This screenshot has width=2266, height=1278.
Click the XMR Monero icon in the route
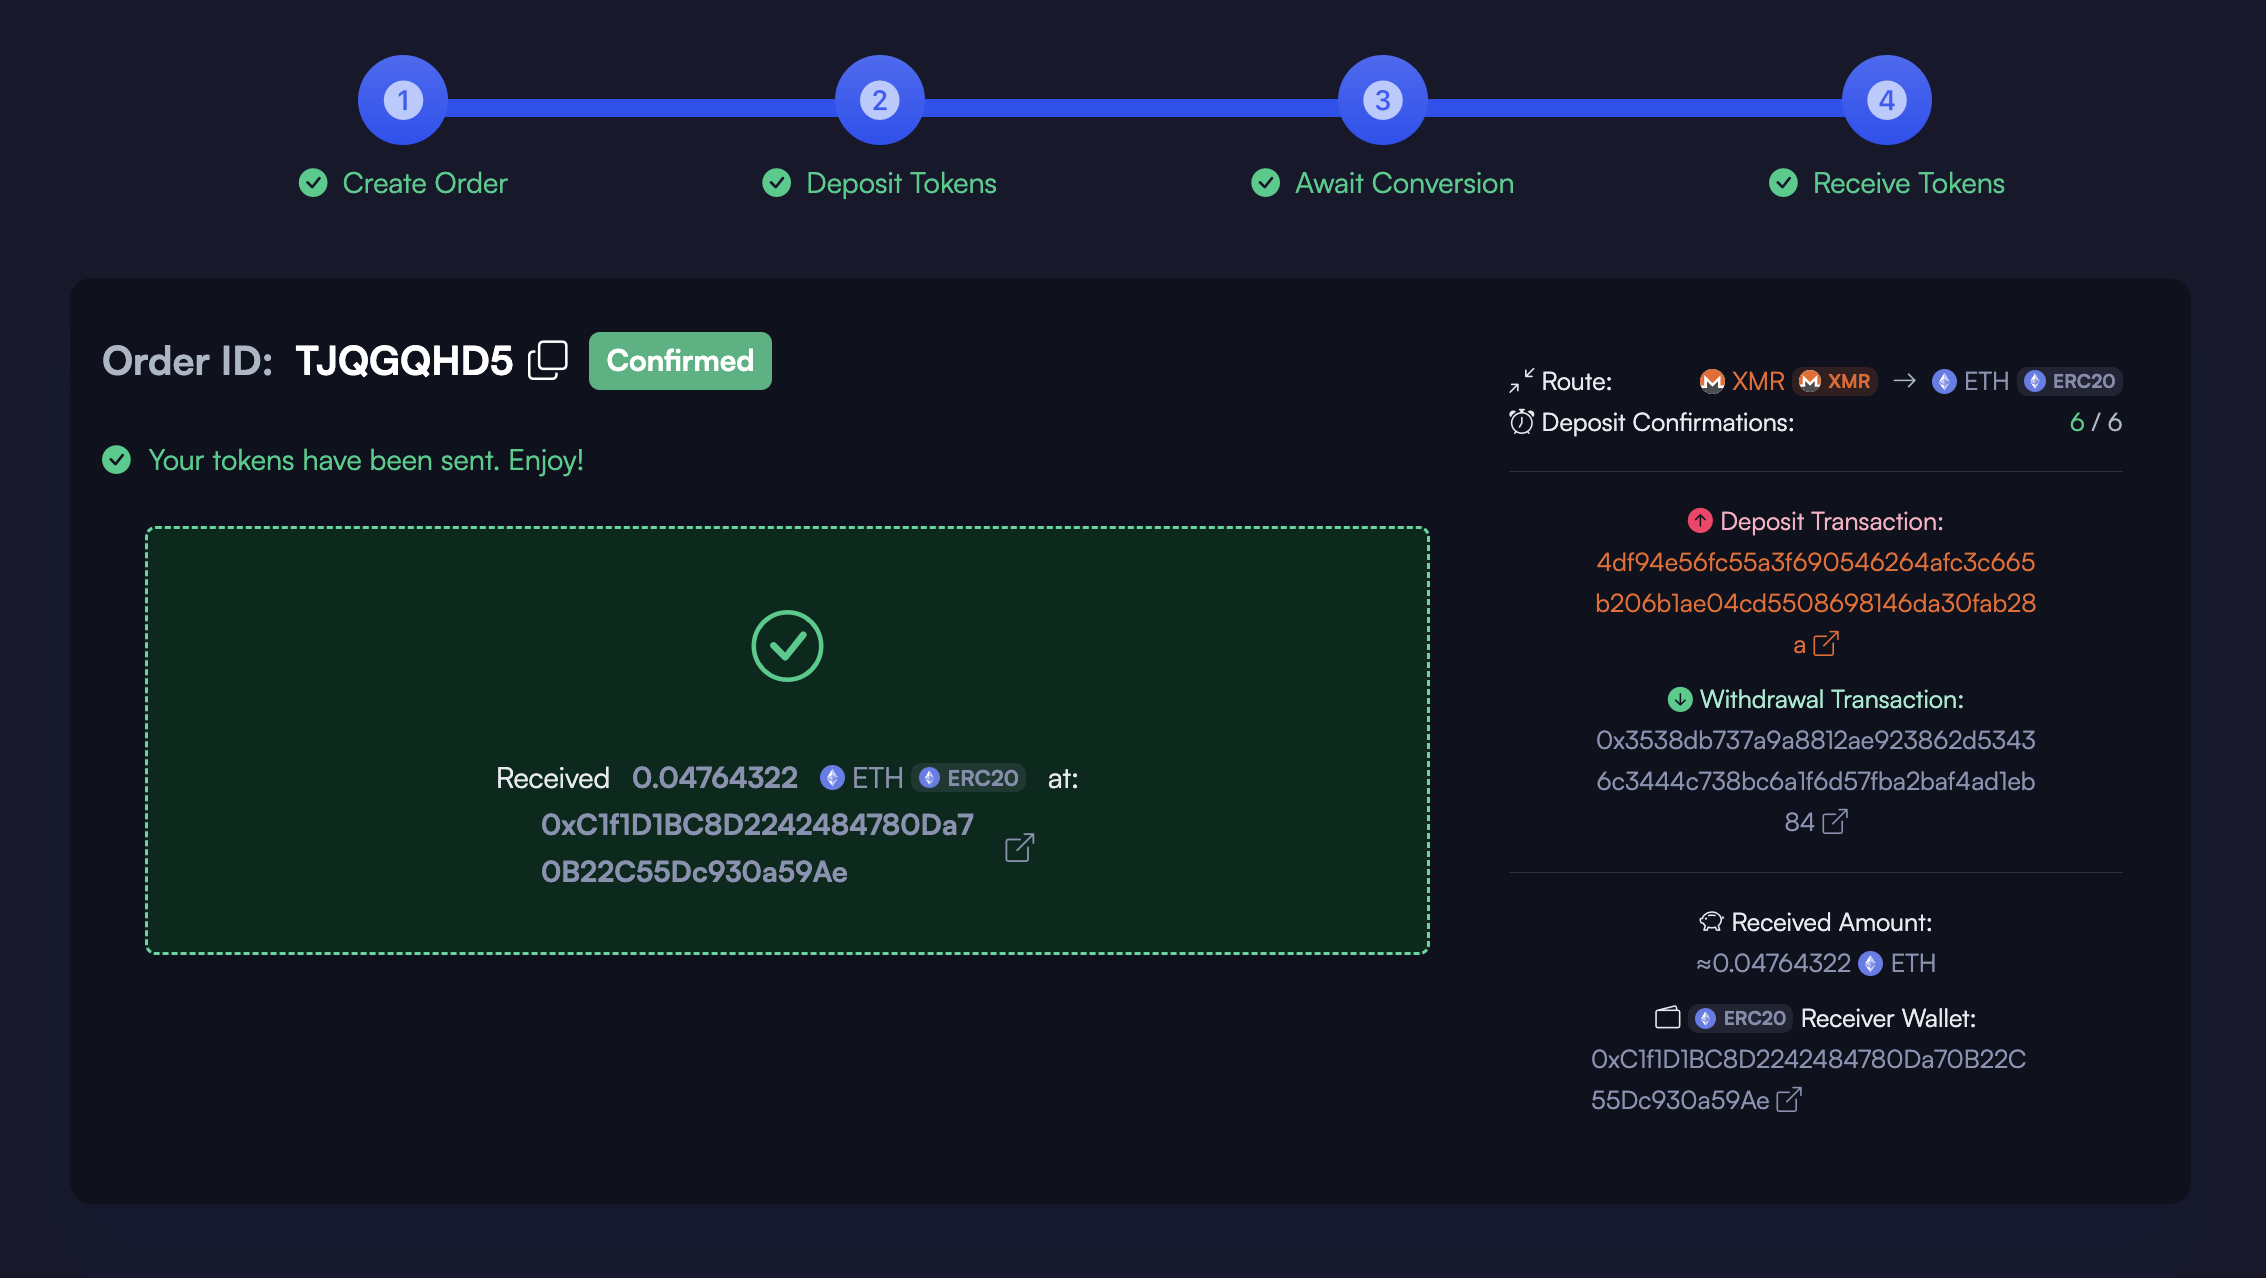(x=1712, y=381)
